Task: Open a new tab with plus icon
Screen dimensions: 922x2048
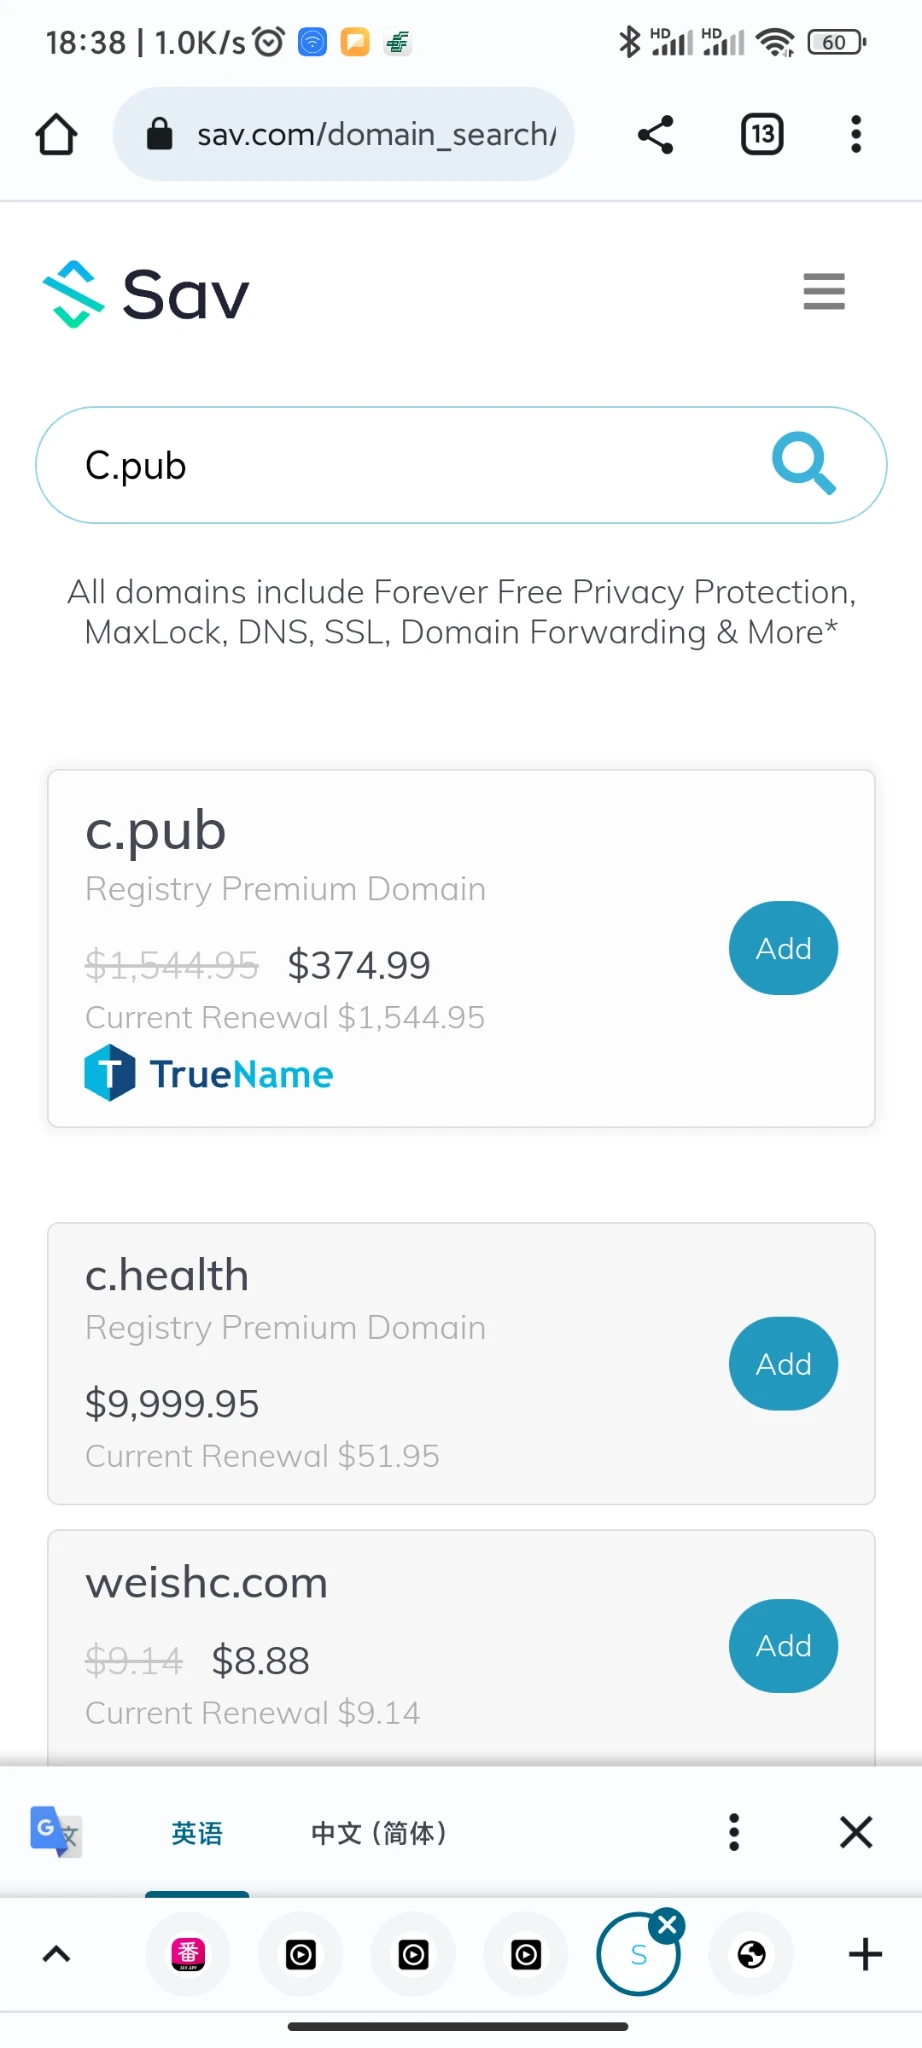Action: click(865, 1954)
